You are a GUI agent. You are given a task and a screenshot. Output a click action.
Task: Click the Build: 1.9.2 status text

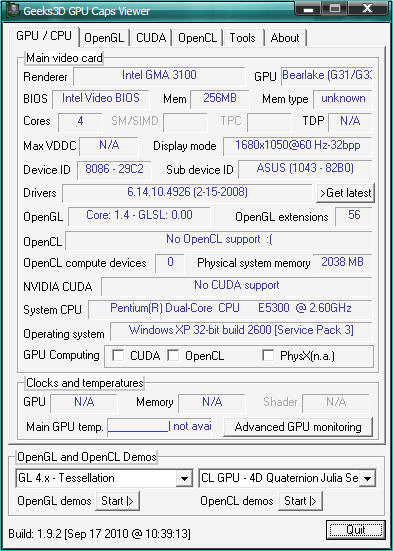[x=99, y=534]
